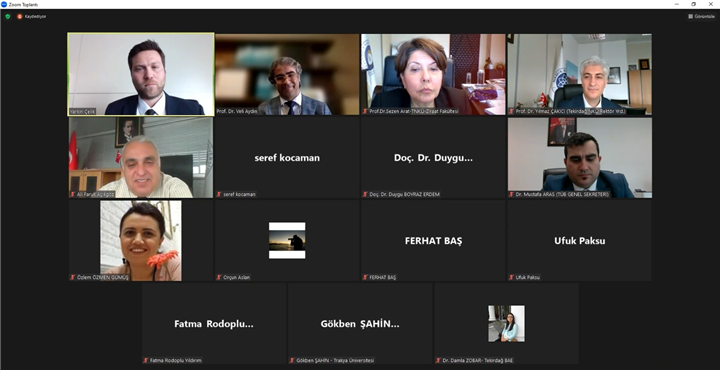
Task: Select Prof. Dr. Sezen Arat's video tile
Action: (x=433, y=74)
